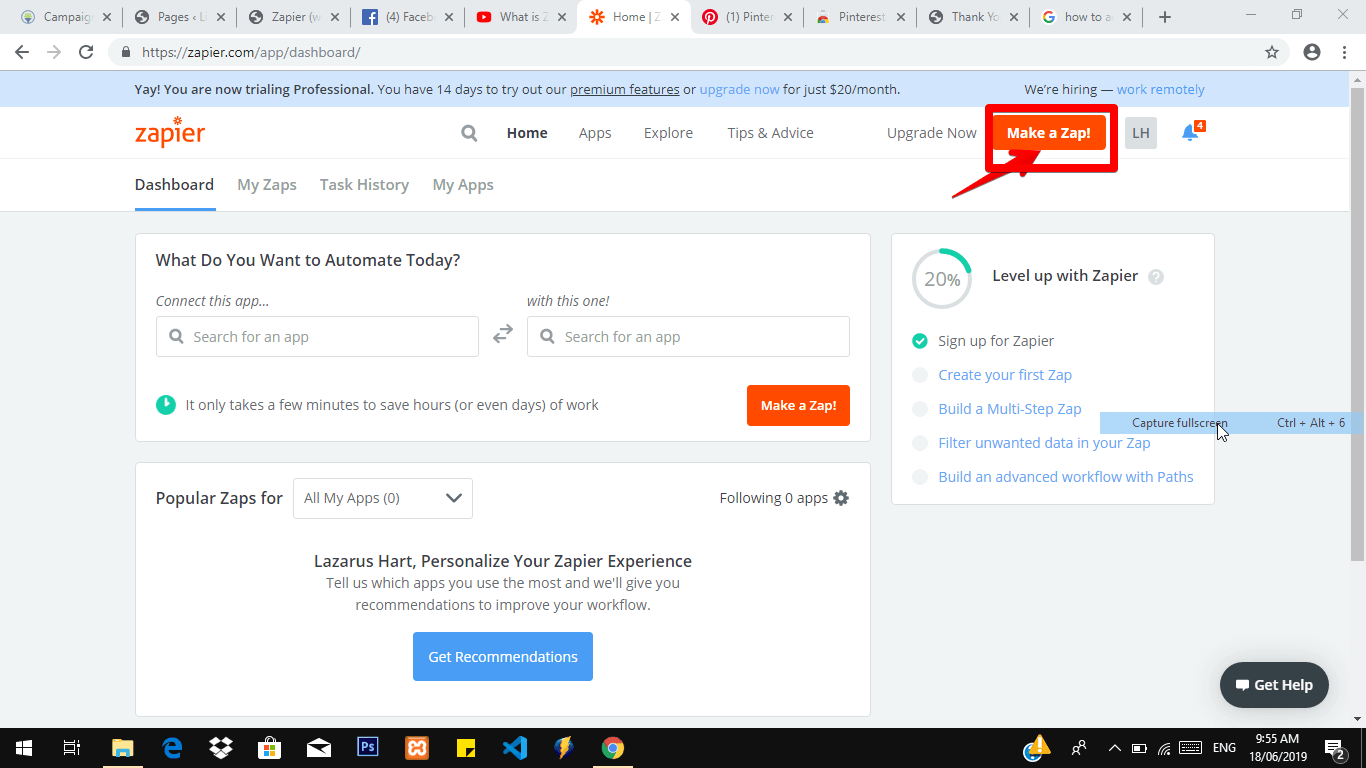This screenshot has width=1366, height=768.
Task: Show hidden system tray icons chevron
Action: pyautogui.click(x=1114, y=748)
